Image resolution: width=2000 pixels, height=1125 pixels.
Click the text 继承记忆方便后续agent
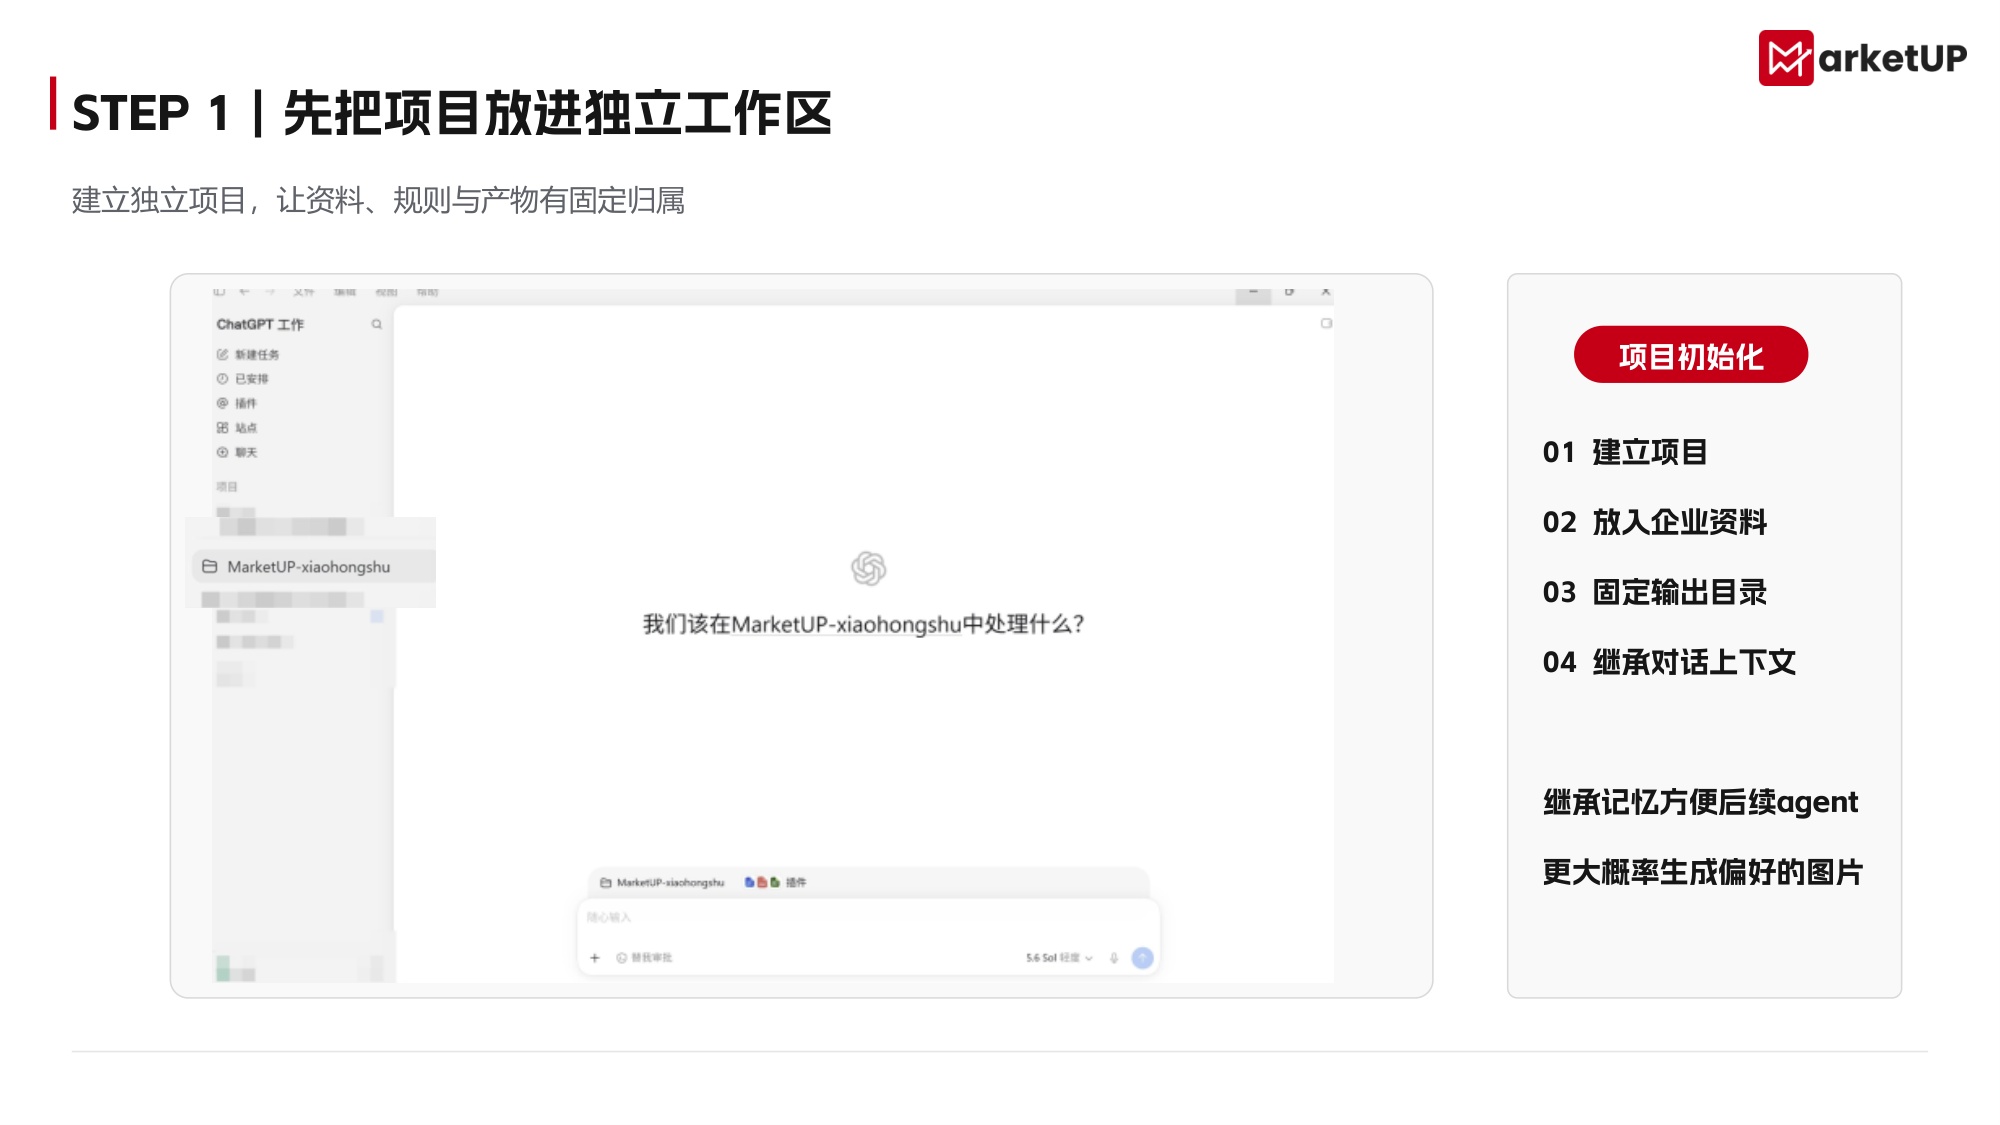click(1700, 802)
